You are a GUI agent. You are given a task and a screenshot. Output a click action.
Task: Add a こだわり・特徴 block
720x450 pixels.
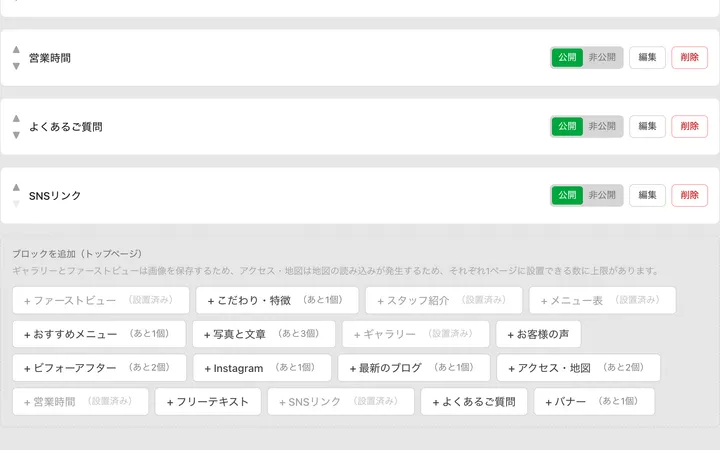pos(277,300)
